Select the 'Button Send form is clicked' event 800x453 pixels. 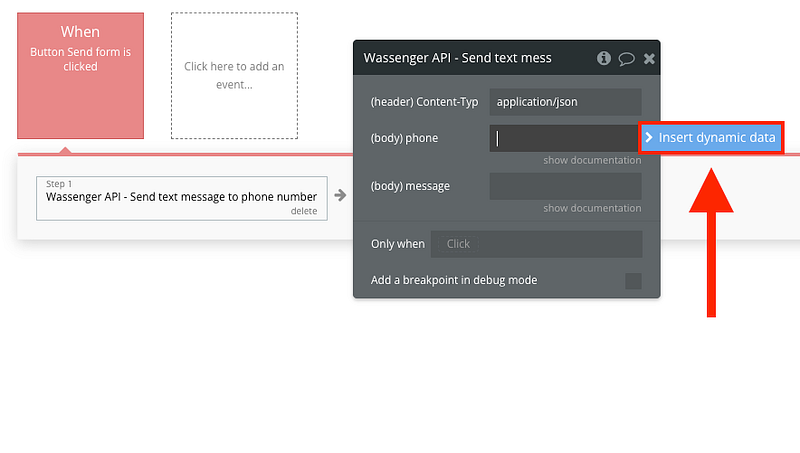80,75
